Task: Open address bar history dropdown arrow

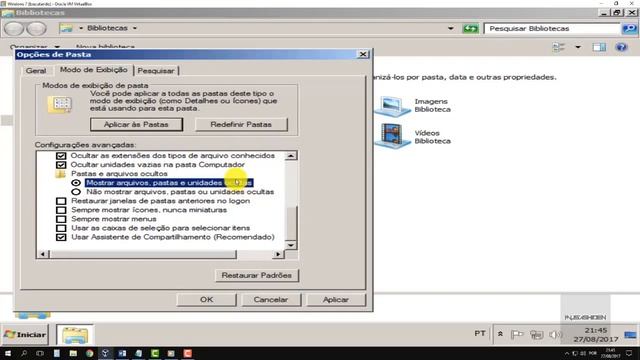Action: click(451, 29)
